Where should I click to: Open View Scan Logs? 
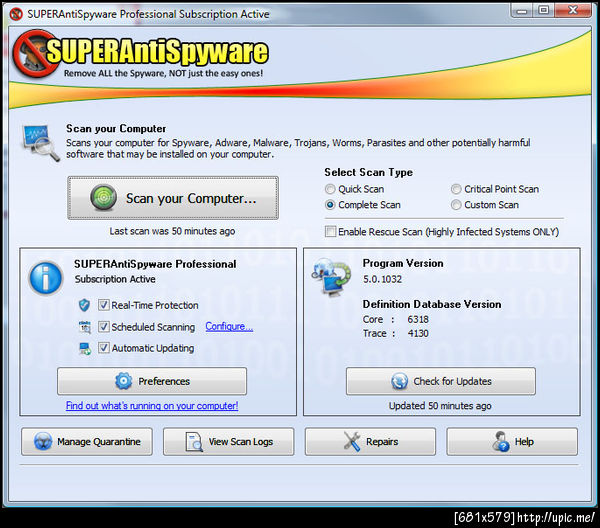click(x=228, y=442)
